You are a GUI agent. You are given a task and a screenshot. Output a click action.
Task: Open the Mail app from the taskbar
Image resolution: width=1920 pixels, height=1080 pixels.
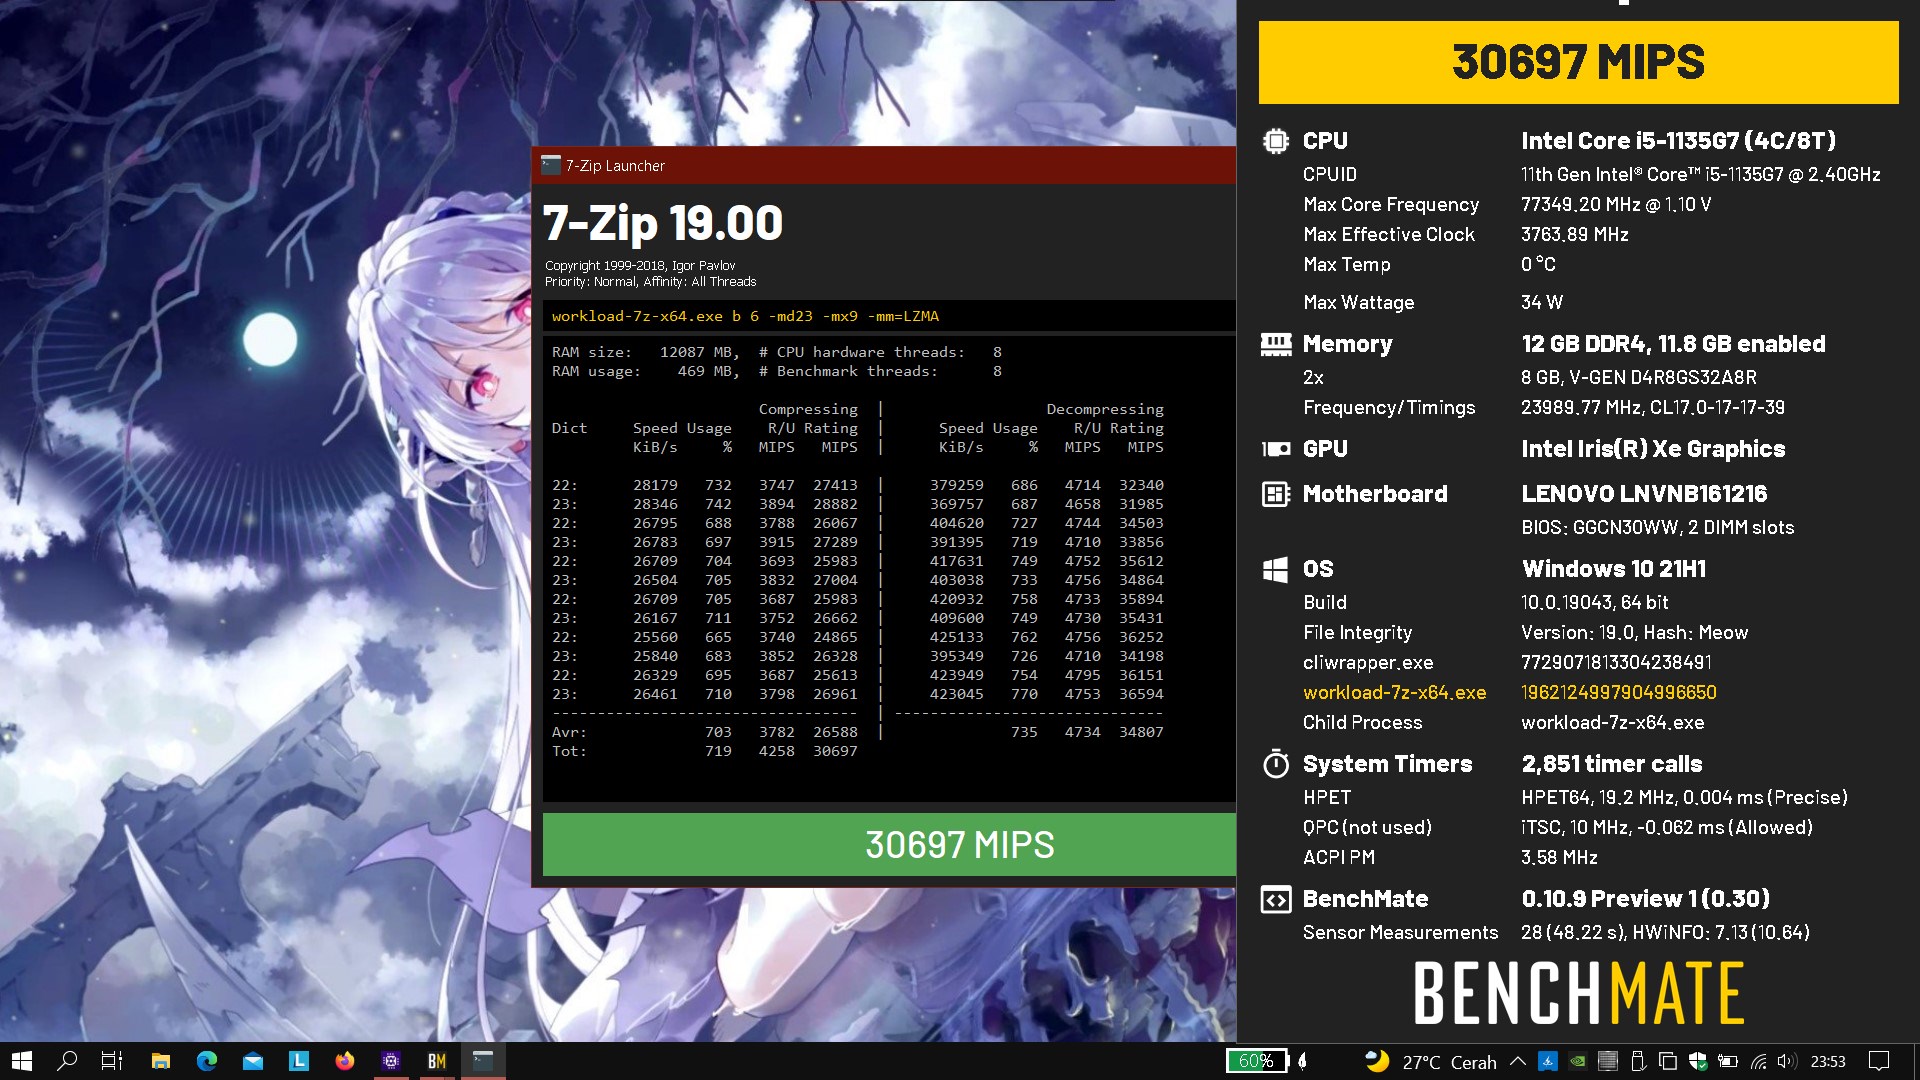pos(253,1061)
